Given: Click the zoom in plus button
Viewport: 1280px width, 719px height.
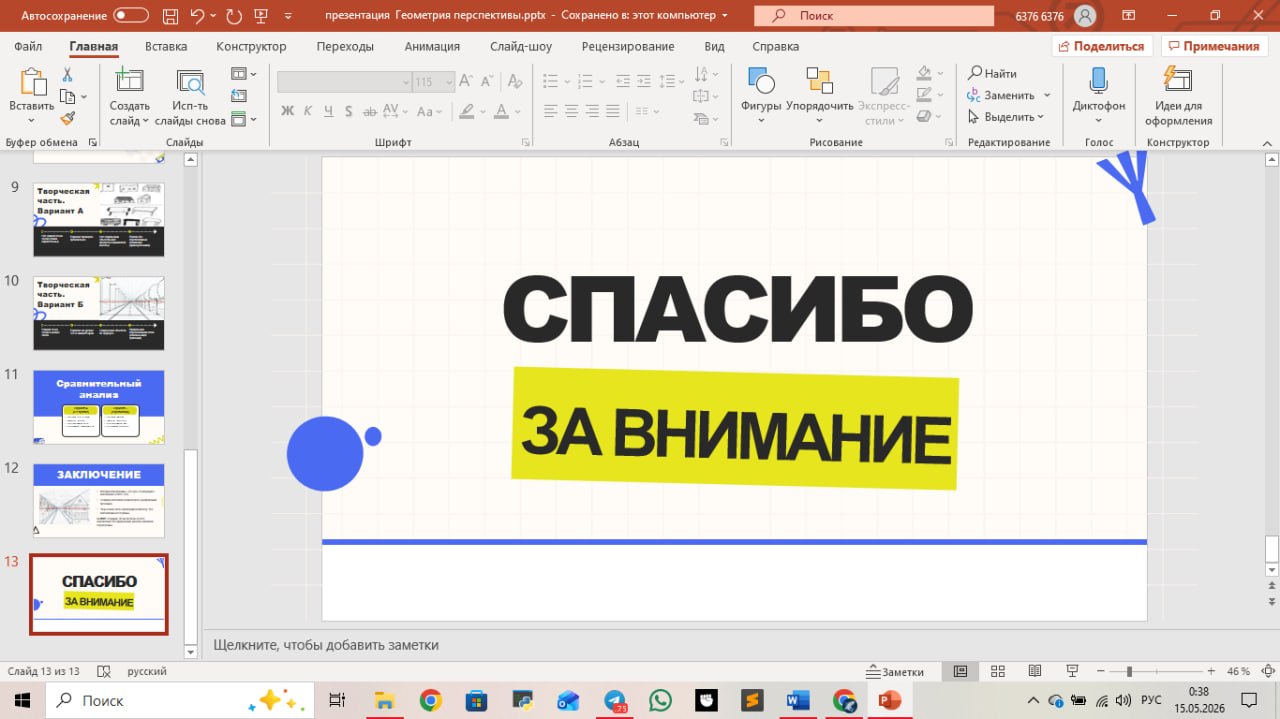Looking at the screenshot, I should click(x=1210, y=671).
